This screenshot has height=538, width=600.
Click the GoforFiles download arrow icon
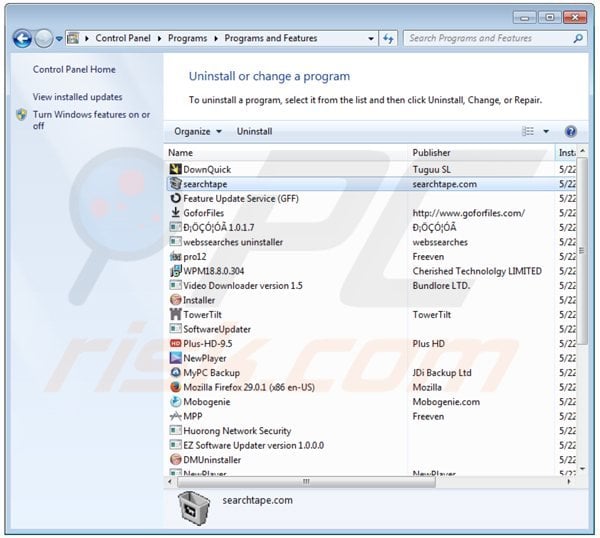coord(175,213)
